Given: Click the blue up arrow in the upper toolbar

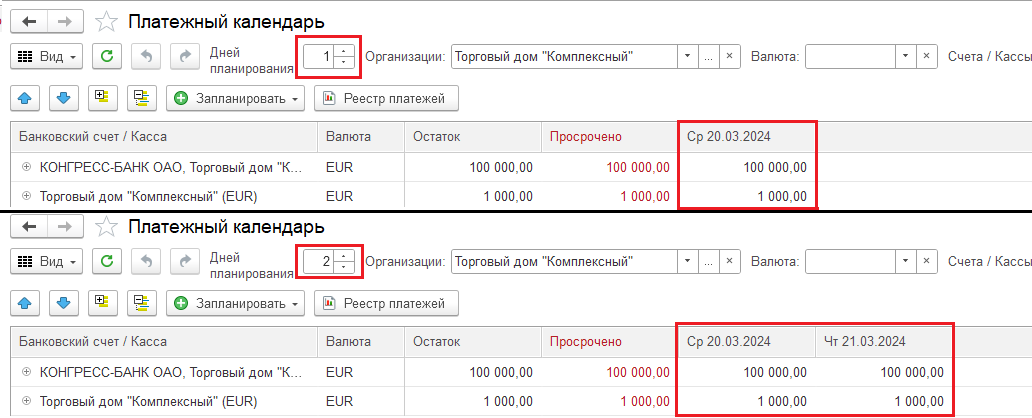Looking at the screenshot, I should (x=26, y=98).
